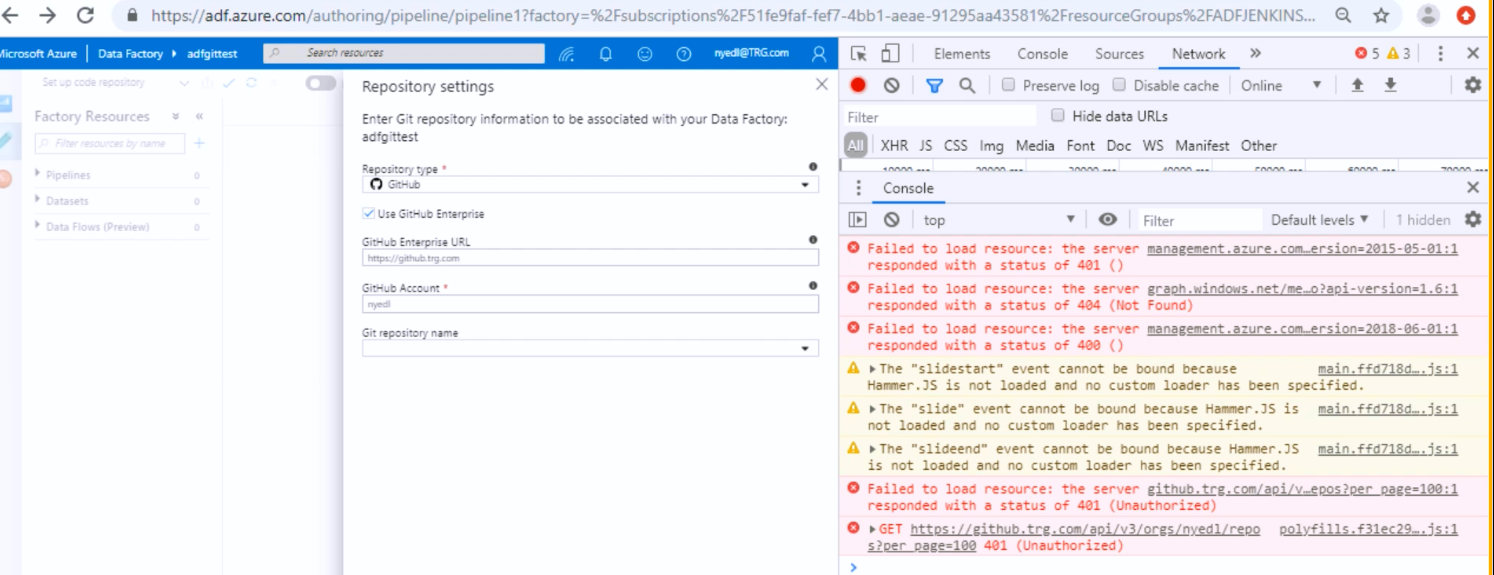This screenshot has height=575, width=1494.
Task: Expand the Datasets tree node
Action: (38, 200)
